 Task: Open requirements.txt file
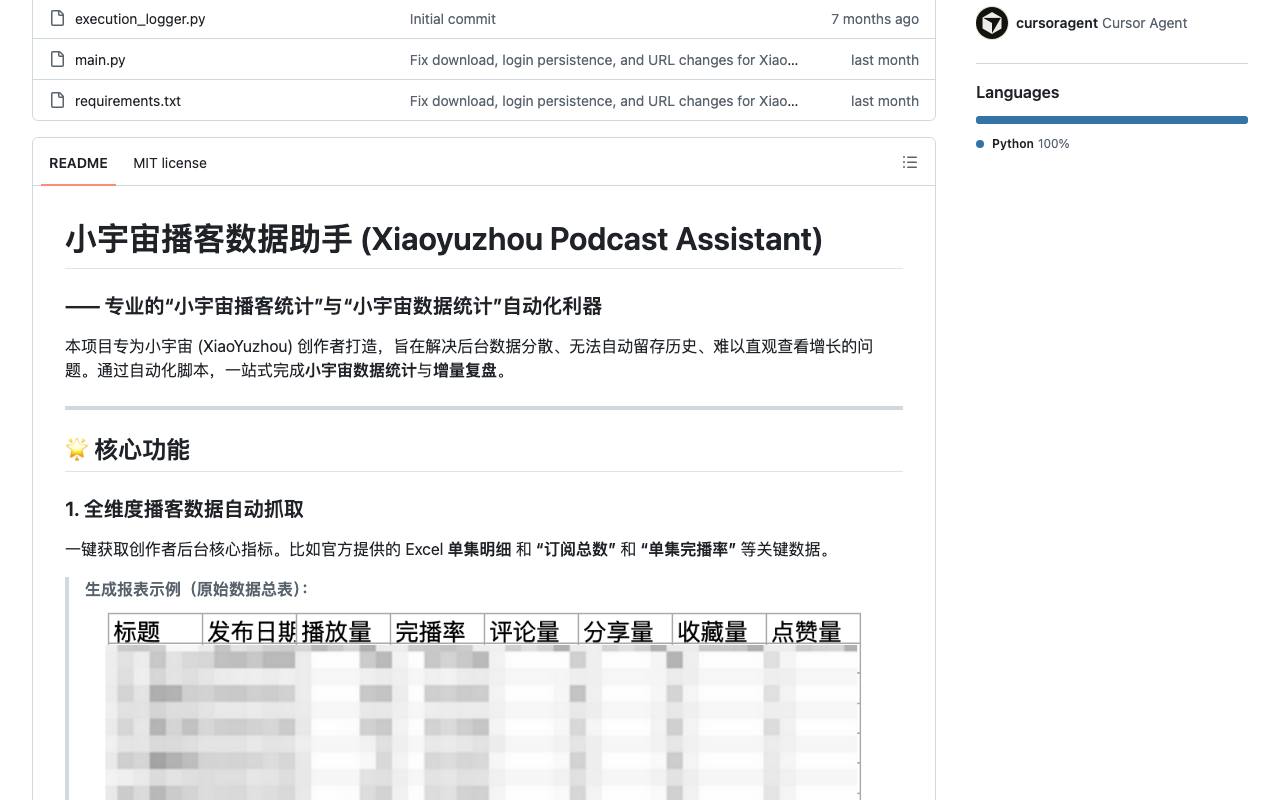coord(128,101)
